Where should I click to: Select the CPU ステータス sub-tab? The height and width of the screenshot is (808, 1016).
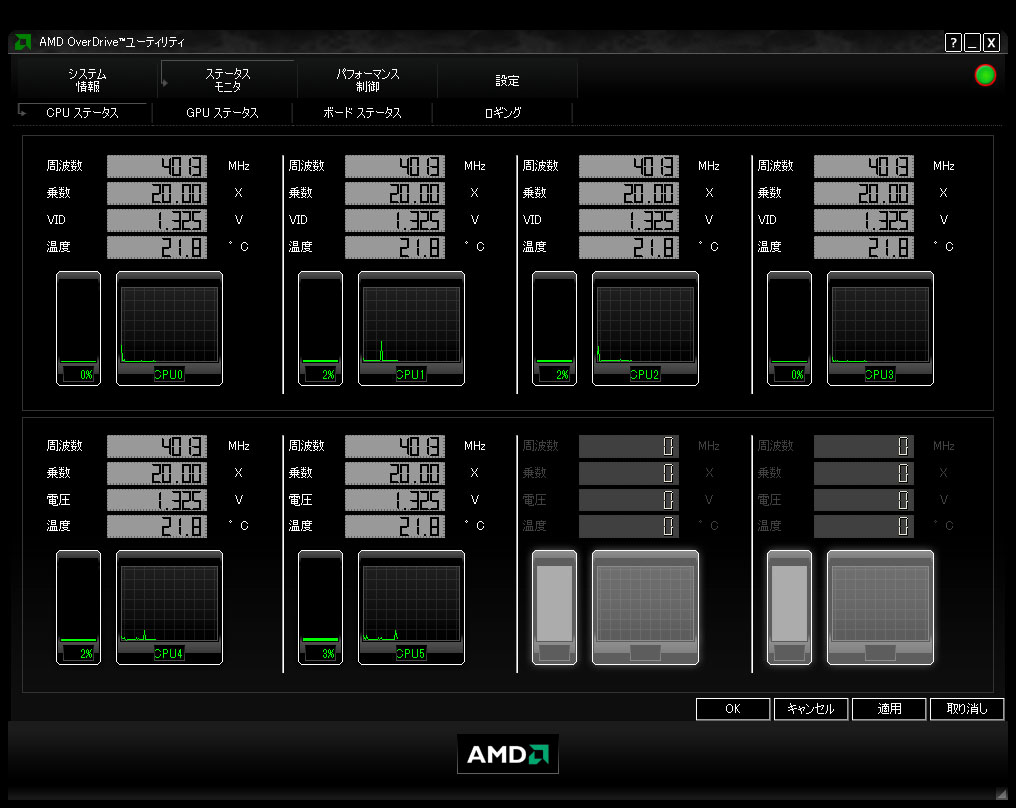coord(82,113)
